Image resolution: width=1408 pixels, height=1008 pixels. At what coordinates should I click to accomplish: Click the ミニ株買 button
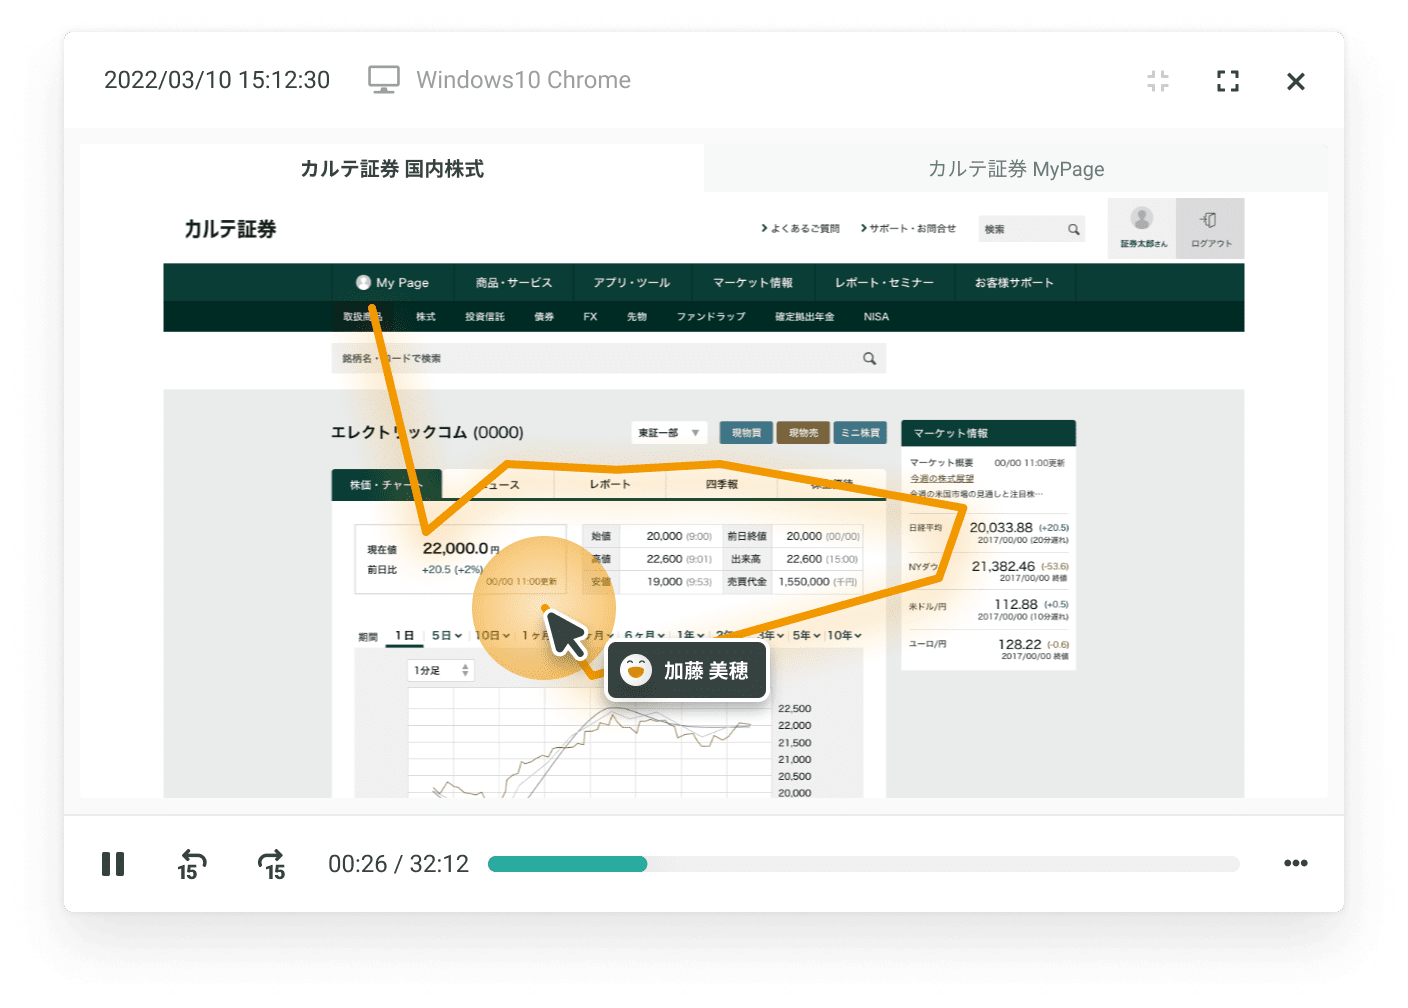(x=860, y=433)
